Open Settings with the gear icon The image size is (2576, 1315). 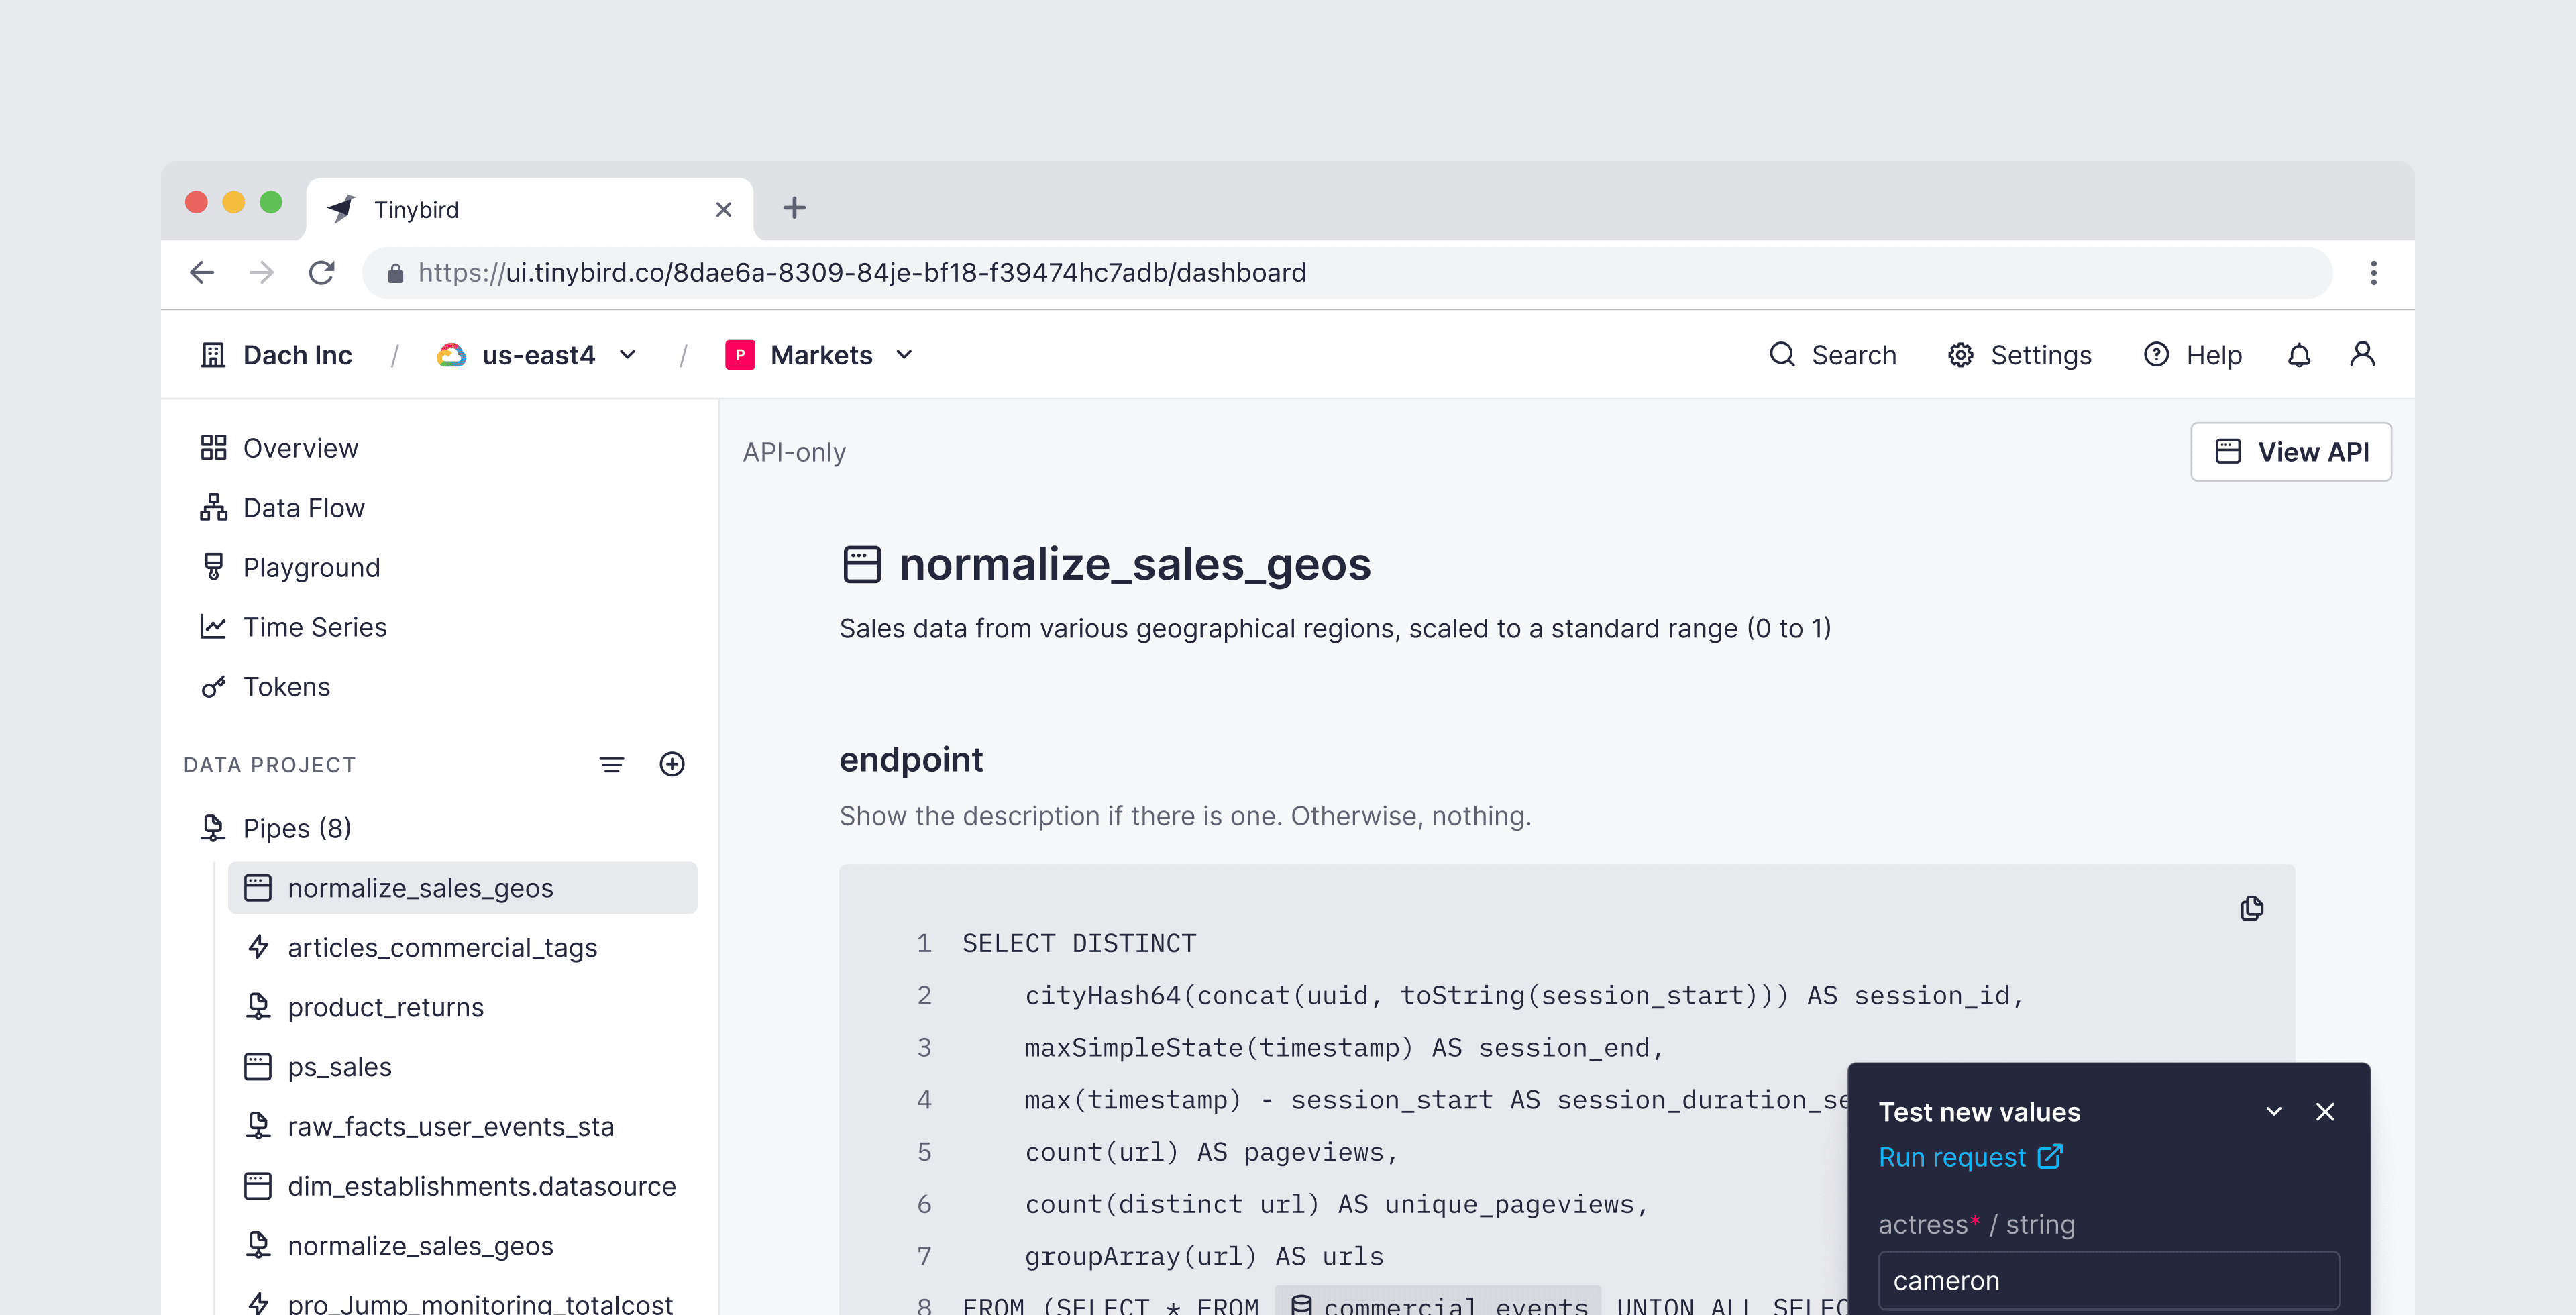2019,355
